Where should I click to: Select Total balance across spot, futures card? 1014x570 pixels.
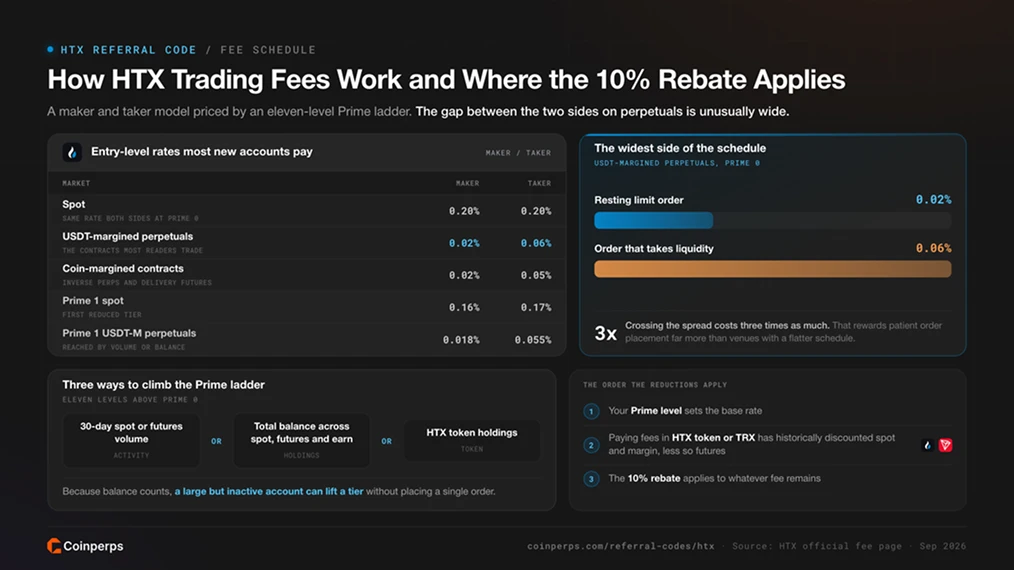[301, 441]
